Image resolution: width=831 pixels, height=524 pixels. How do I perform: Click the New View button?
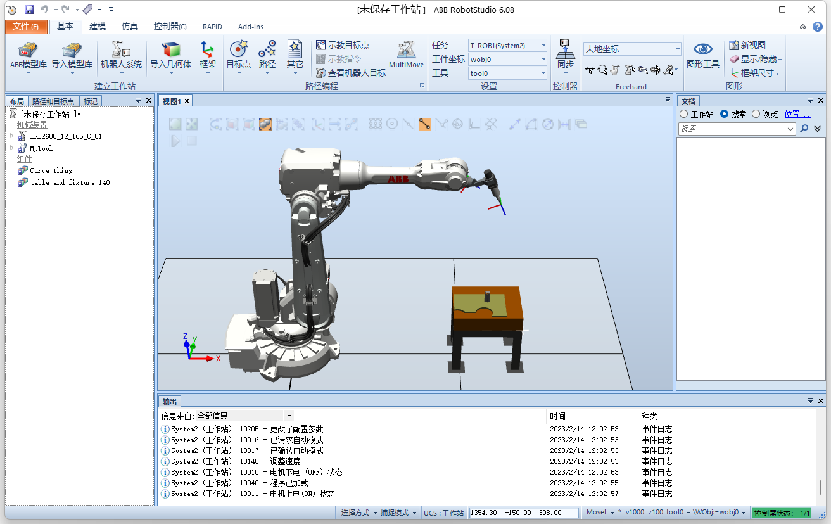[747, 45]
